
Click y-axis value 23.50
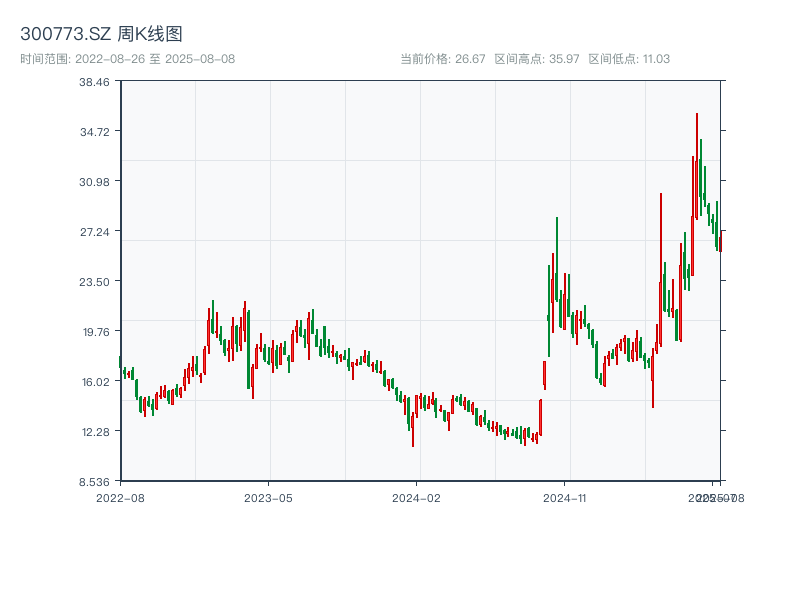tap(94, 282)
